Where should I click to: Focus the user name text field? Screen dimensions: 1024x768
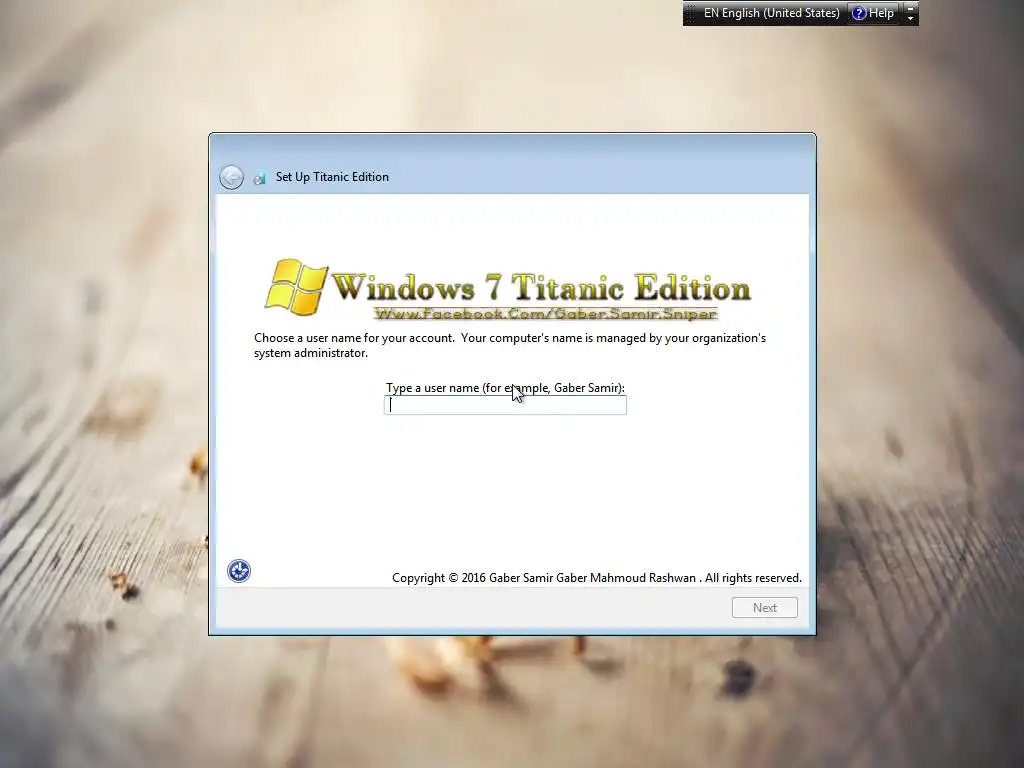point(505,405)
